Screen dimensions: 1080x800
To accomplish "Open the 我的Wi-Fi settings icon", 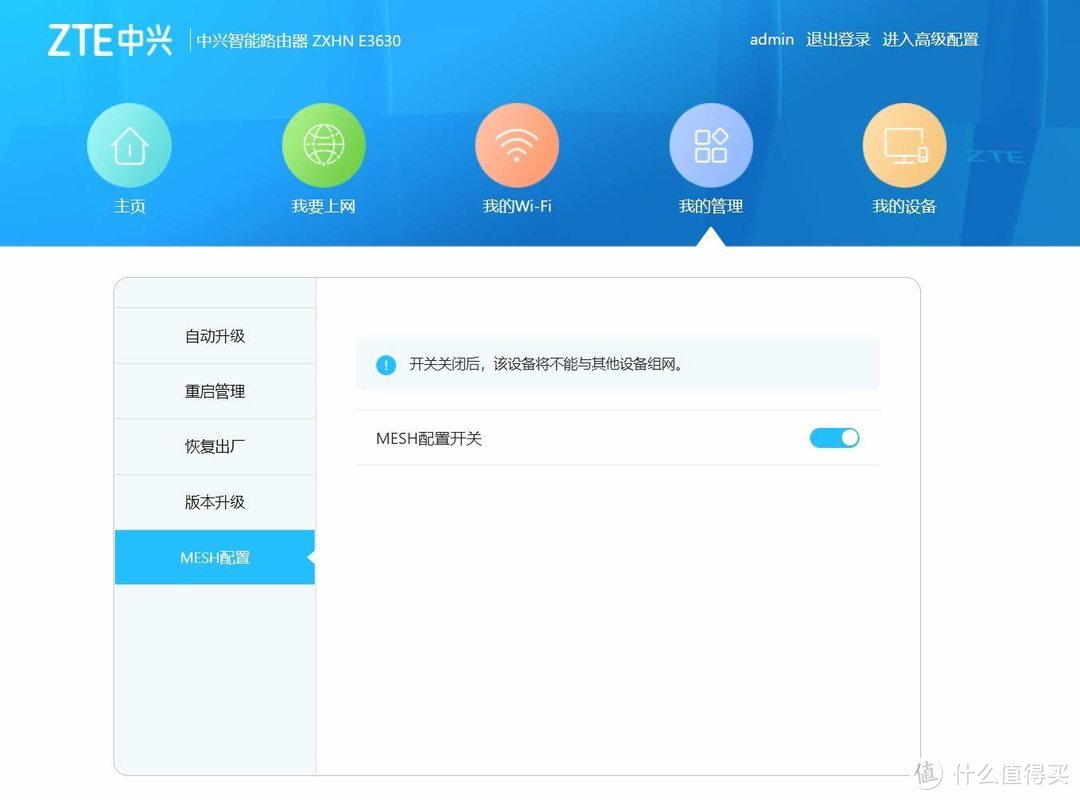I will coord(517,143).
